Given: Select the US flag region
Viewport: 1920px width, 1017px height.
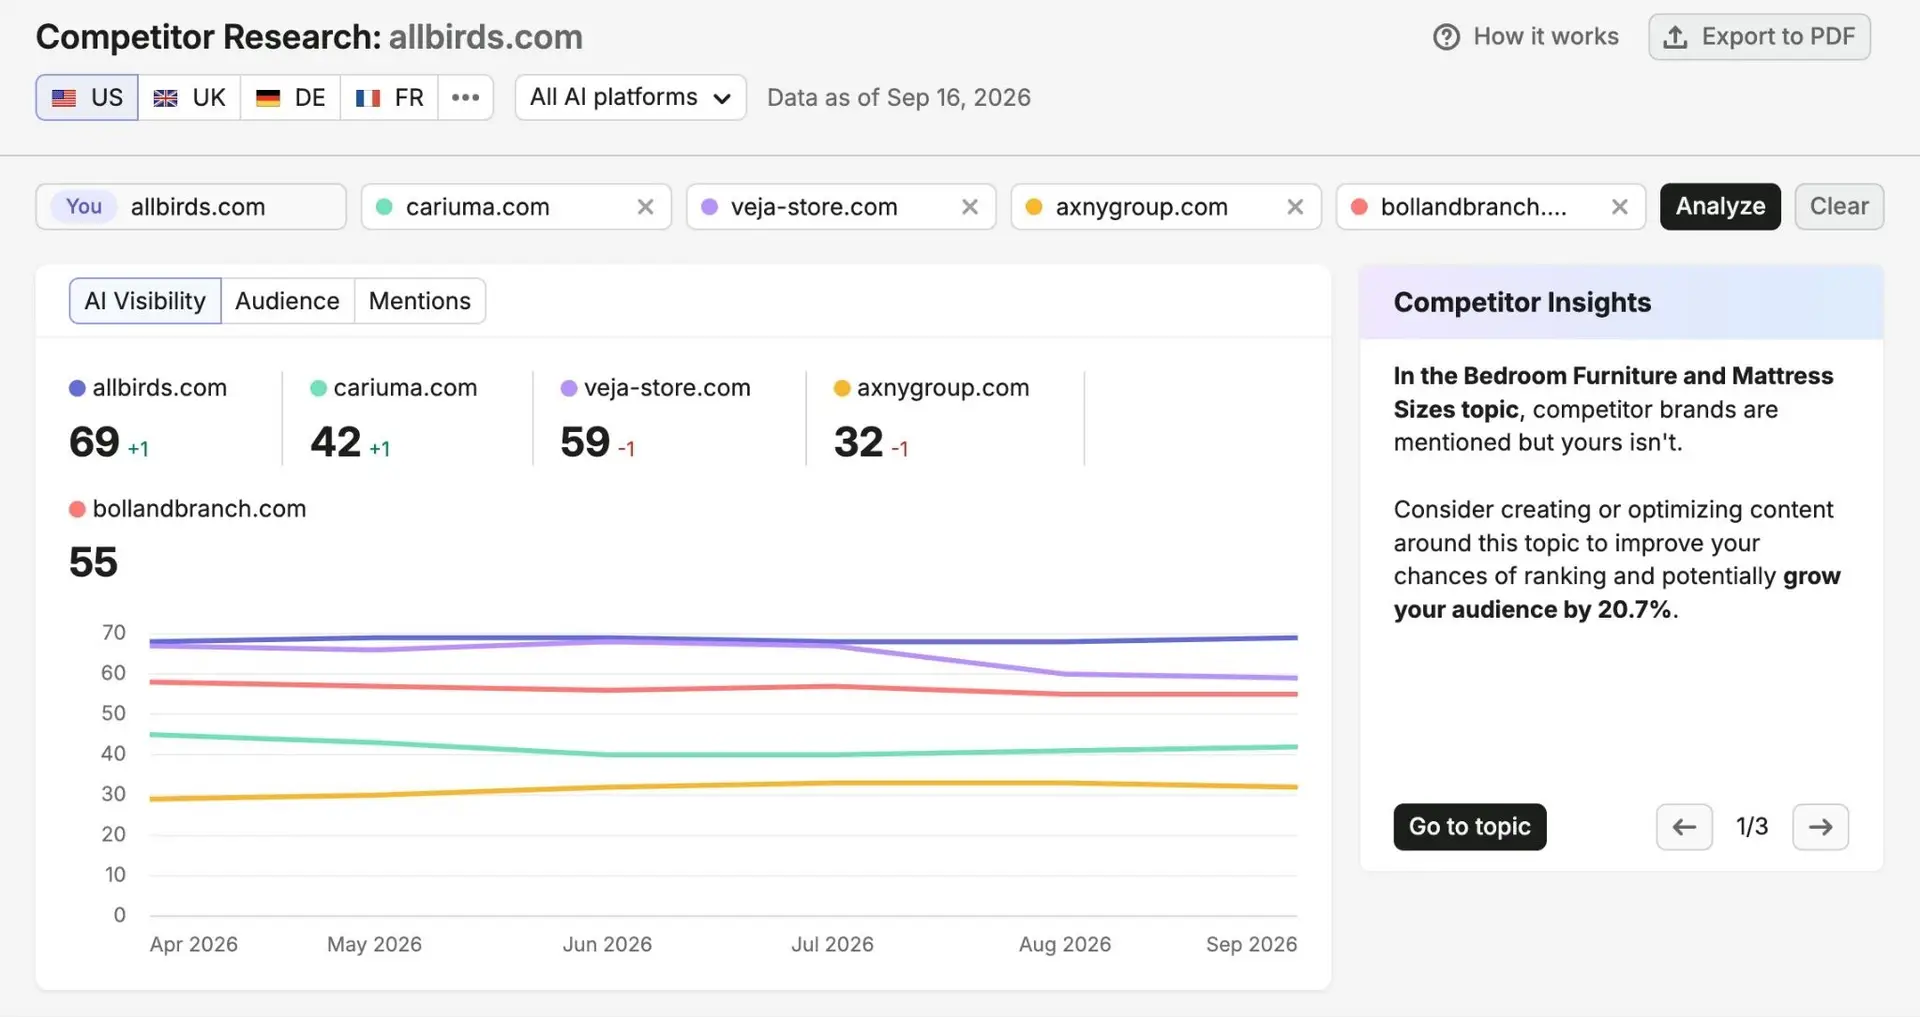Looking at the screenshot, I should [87, 97].
